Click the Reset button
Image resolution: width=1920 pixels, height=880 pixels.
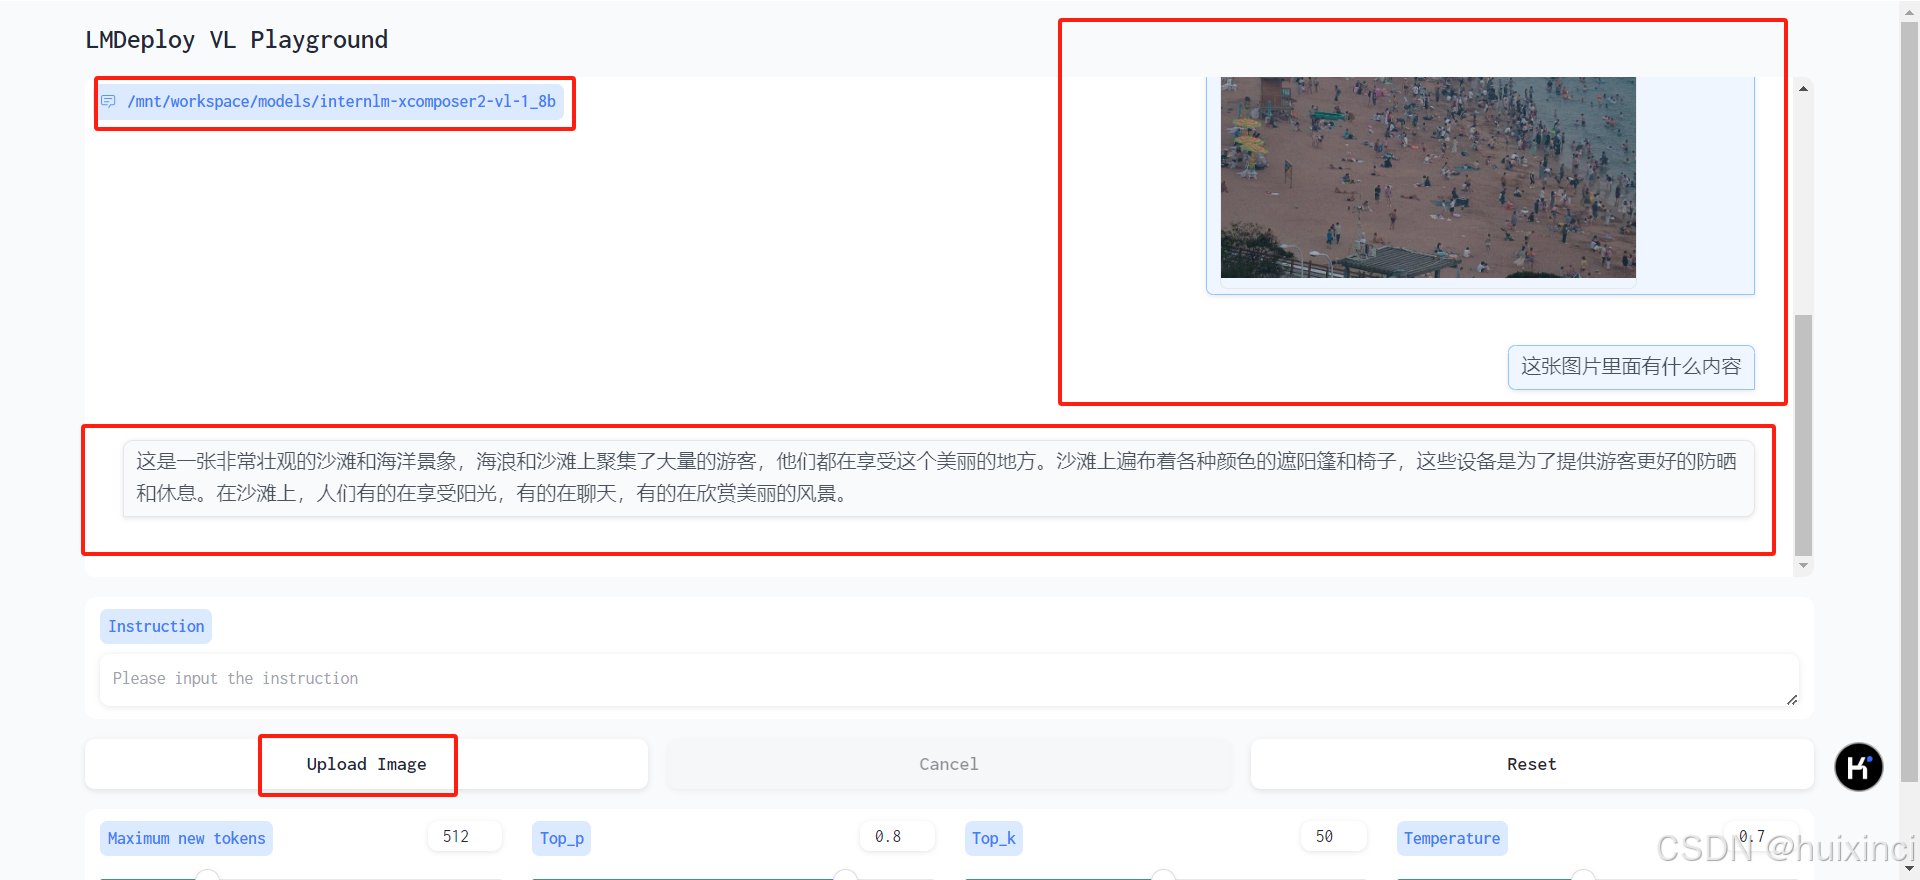[1531, 764]
